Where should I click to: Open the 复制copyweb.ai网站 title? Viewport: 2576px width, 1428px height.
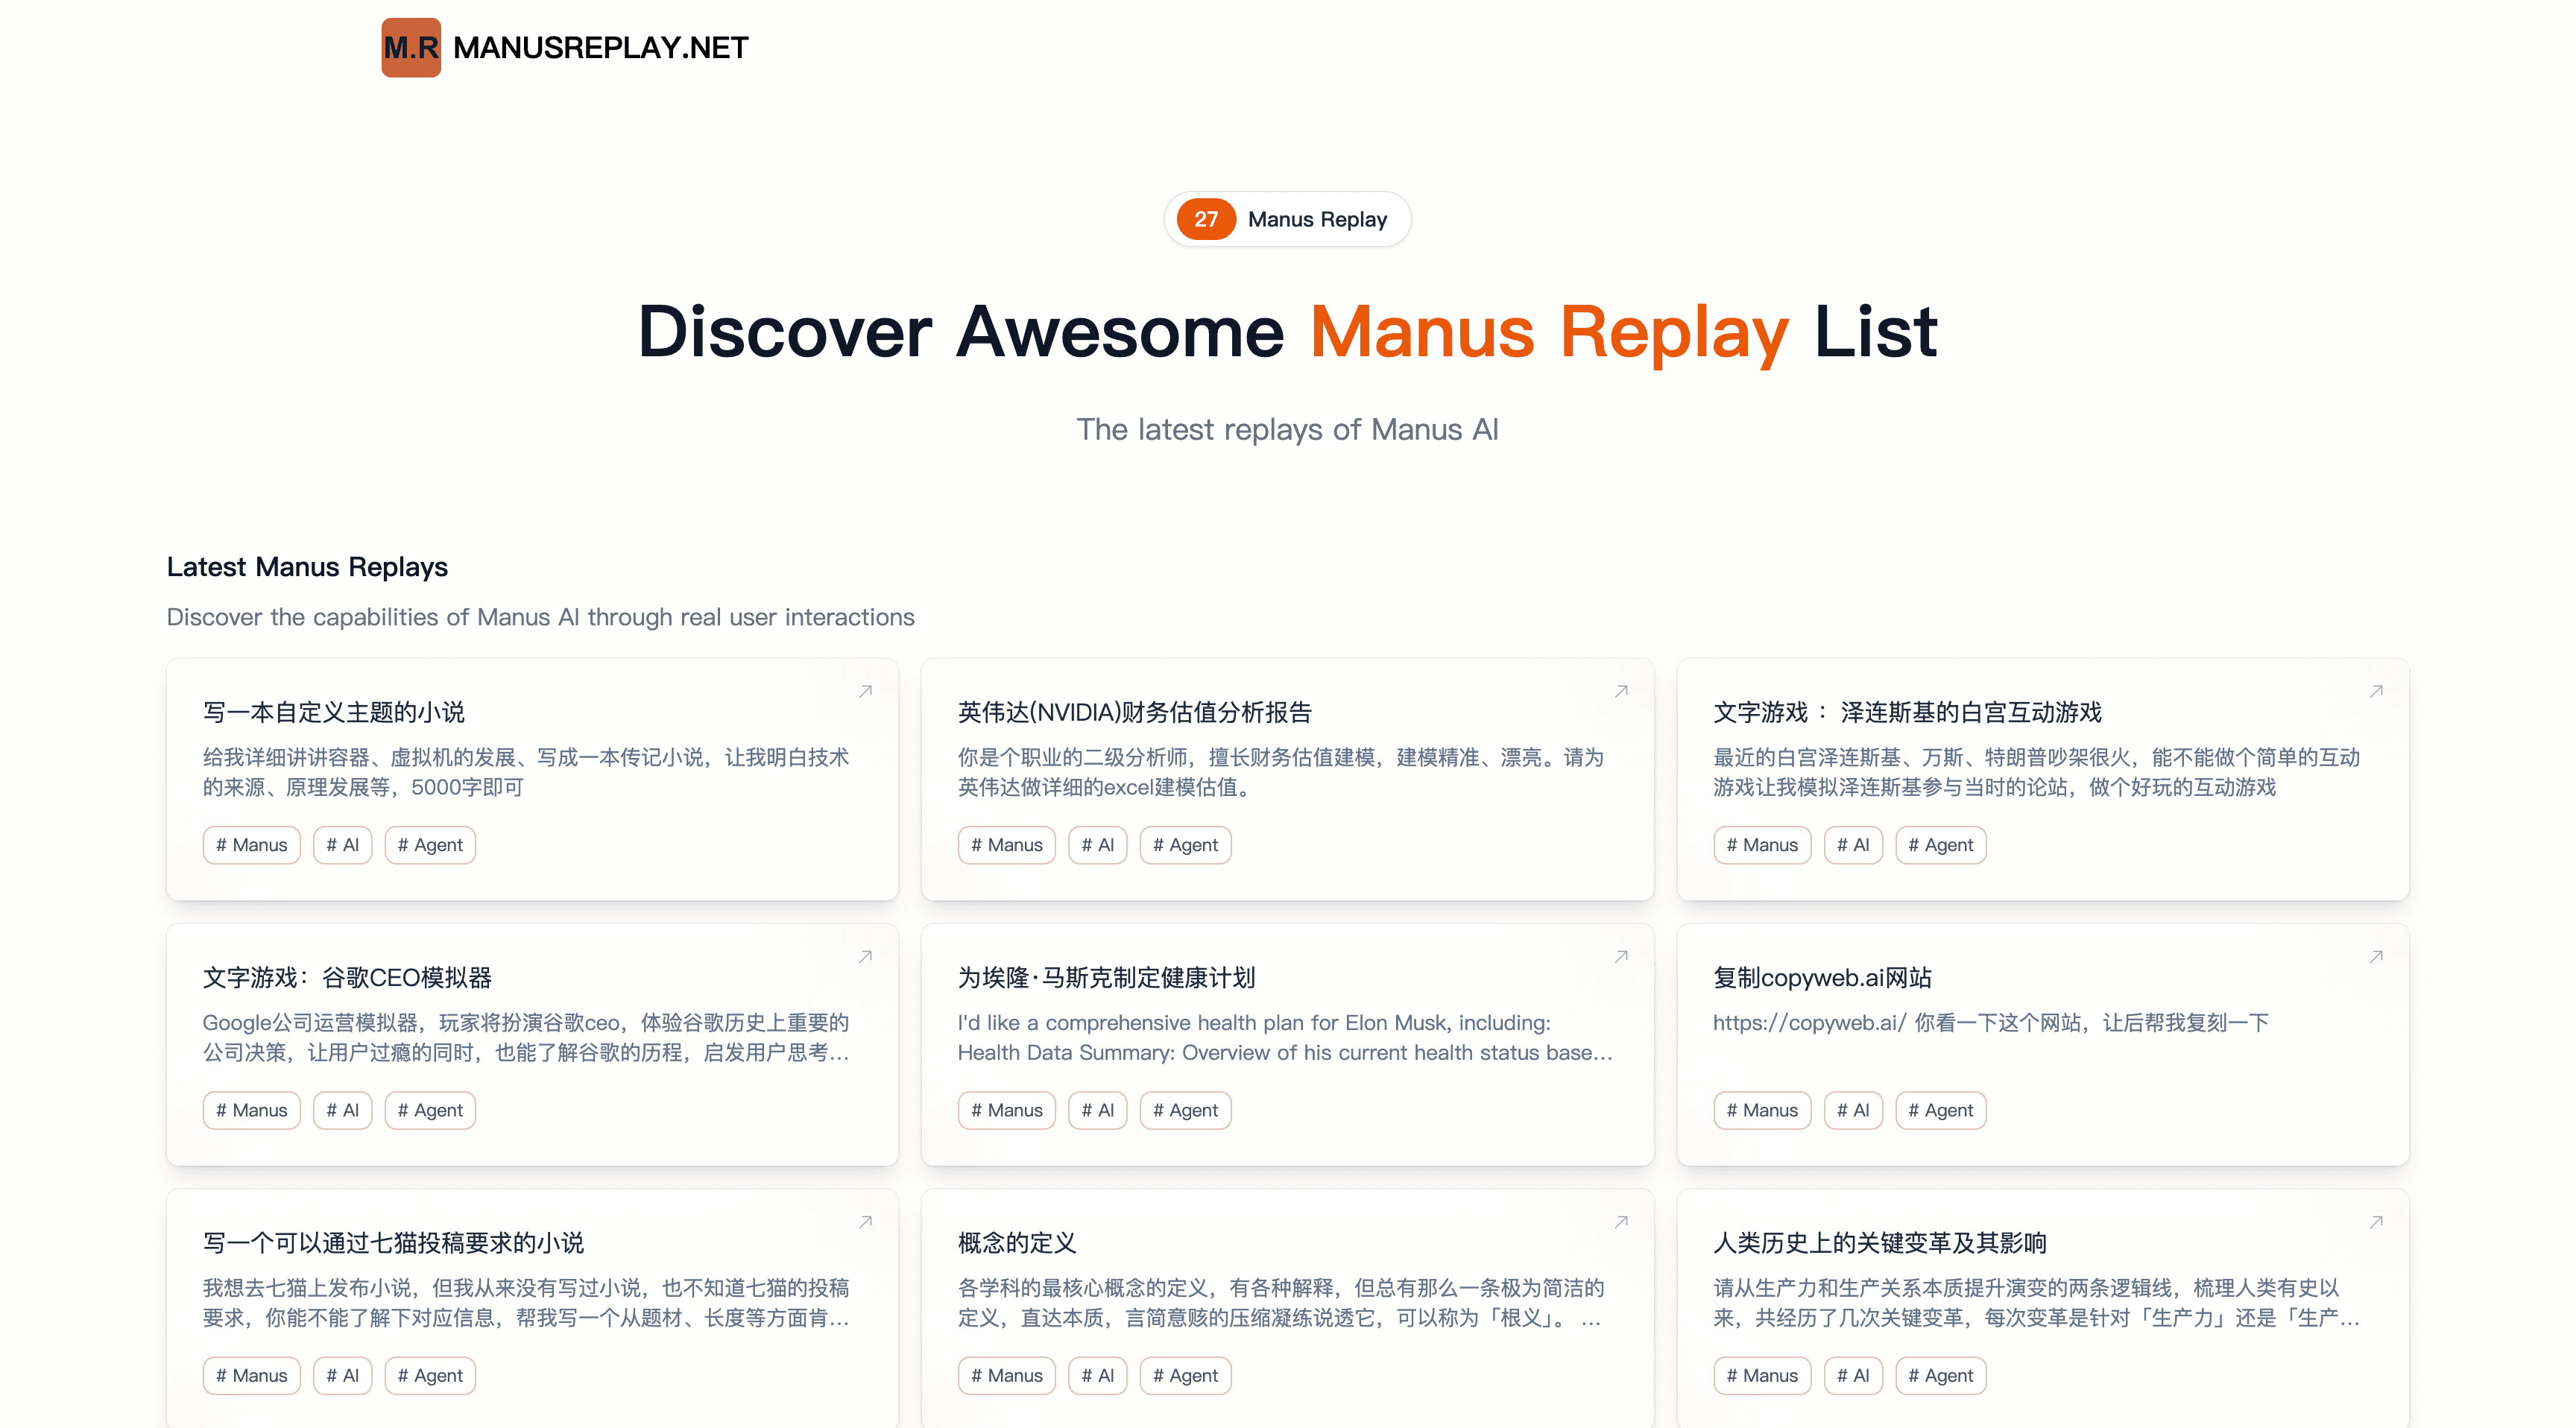pyautogui.click(x=1822, y=977)
